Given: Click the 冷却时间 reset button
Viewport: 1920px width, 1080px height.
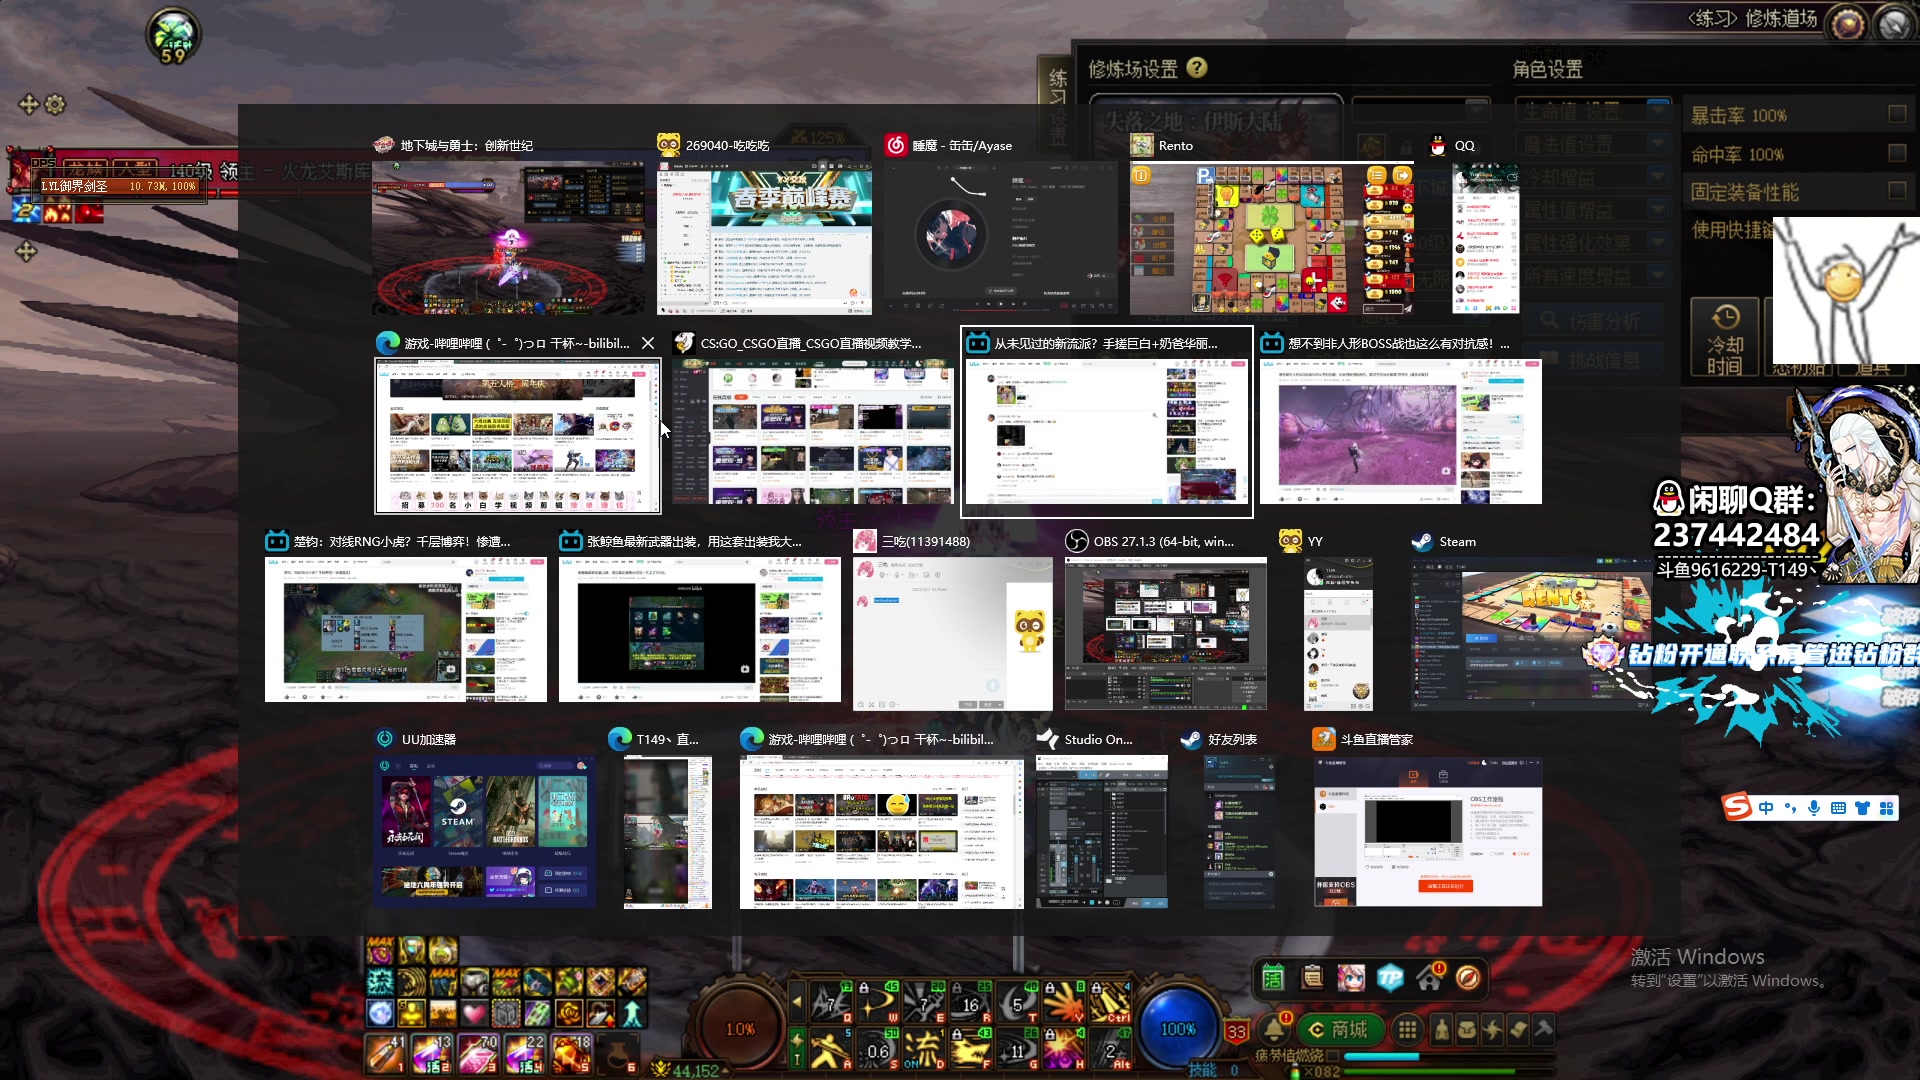Looking at the screenshot, I should 1725,339.
